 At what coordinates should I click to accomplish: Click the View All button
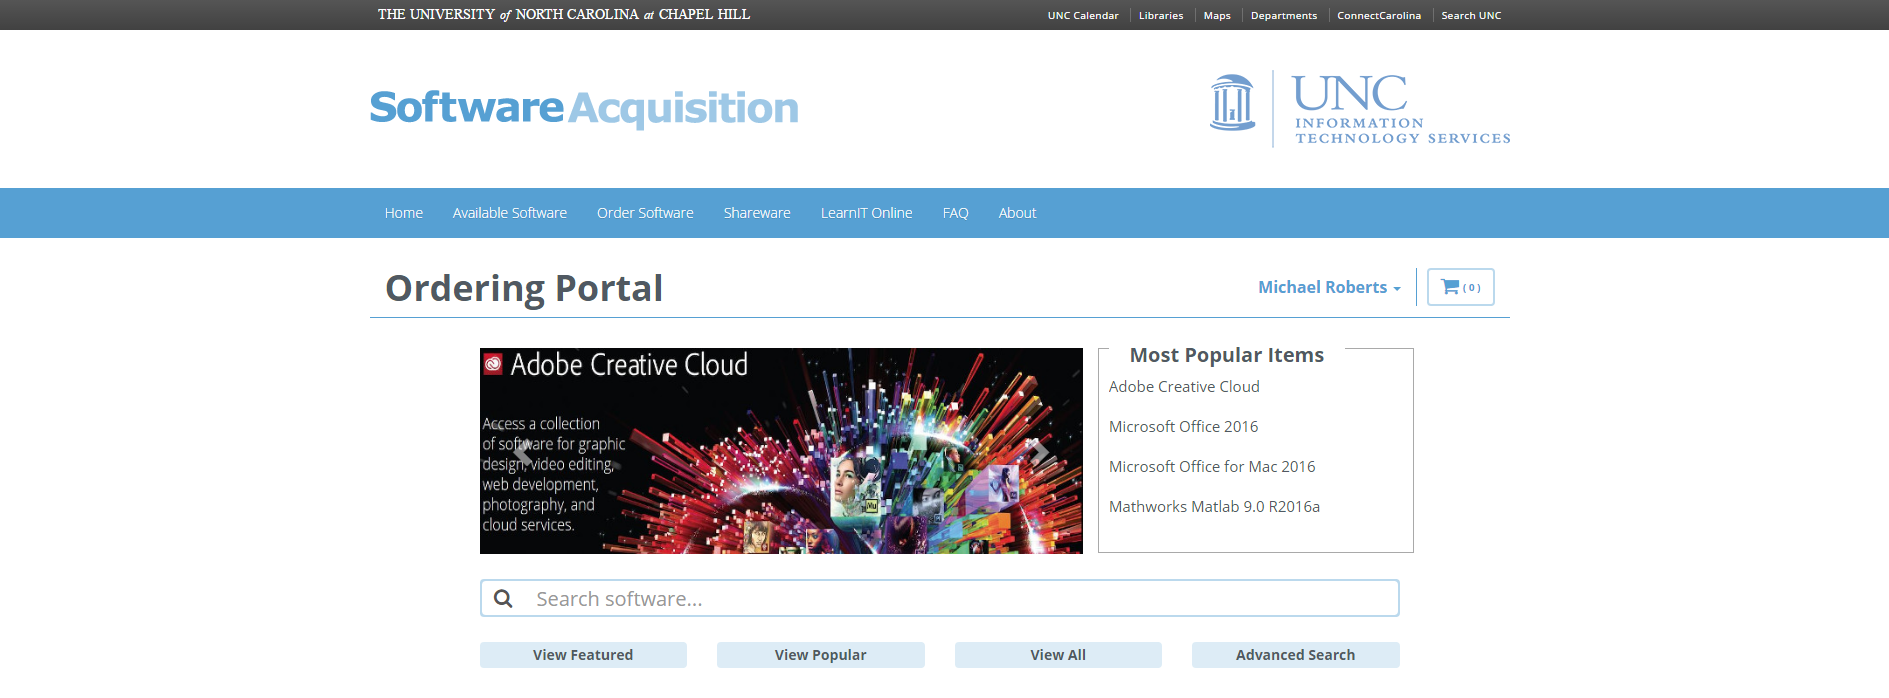point(1058,655)
